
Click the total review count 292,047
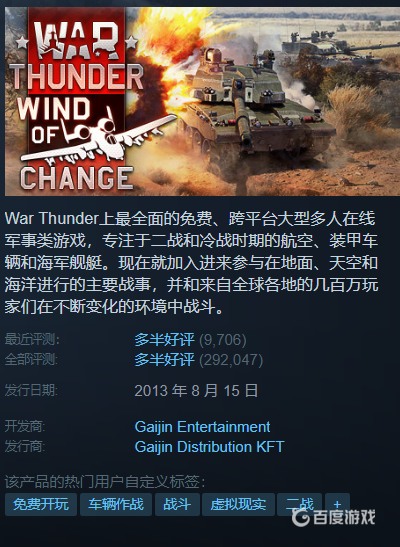(x=231, y=360)
